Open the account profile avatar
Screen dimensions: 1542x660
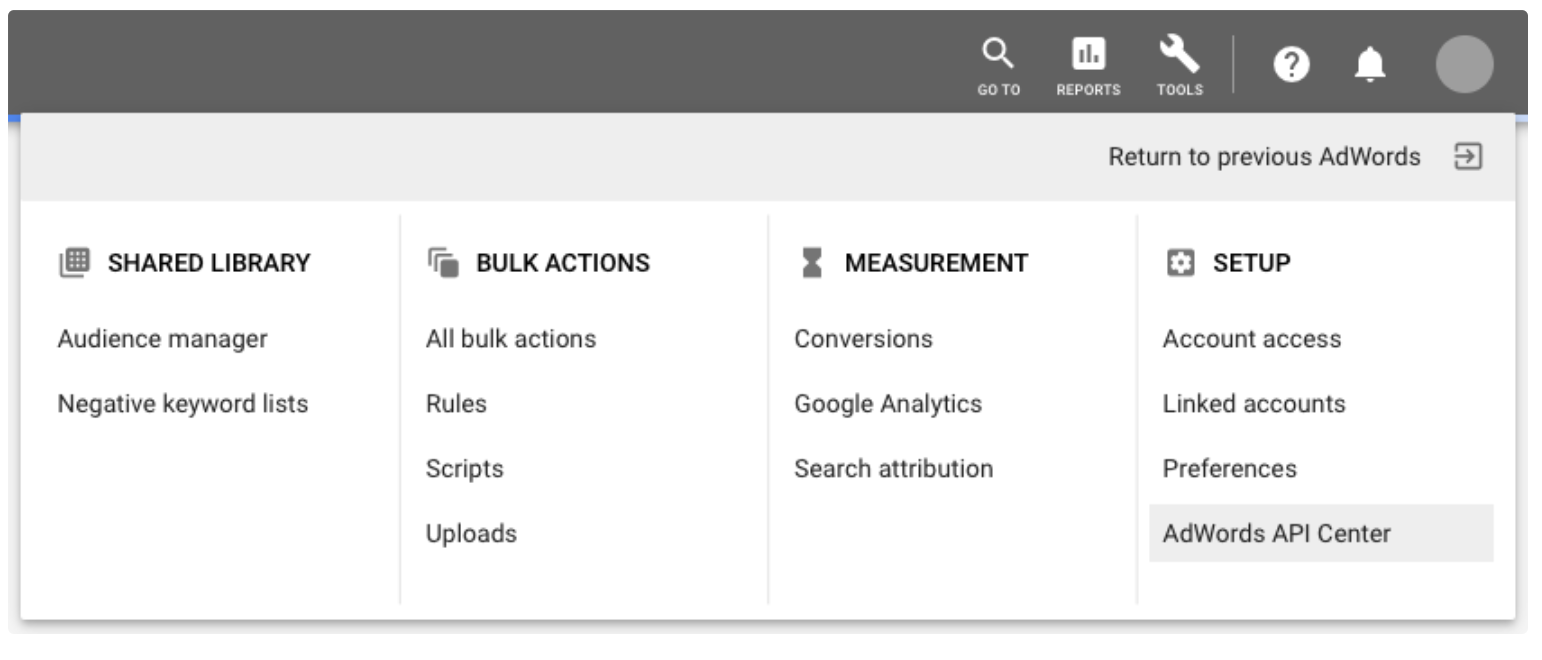coord(1464,65)
